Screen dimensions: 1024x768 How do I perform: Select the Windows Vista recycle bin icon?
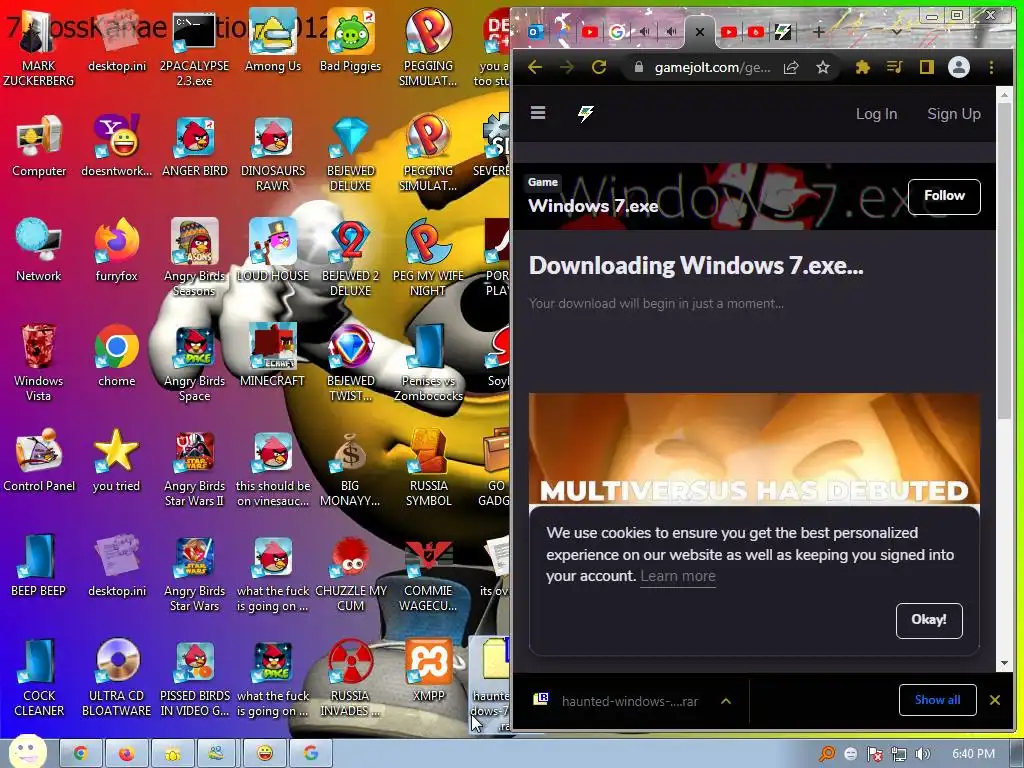click(39, 361)
